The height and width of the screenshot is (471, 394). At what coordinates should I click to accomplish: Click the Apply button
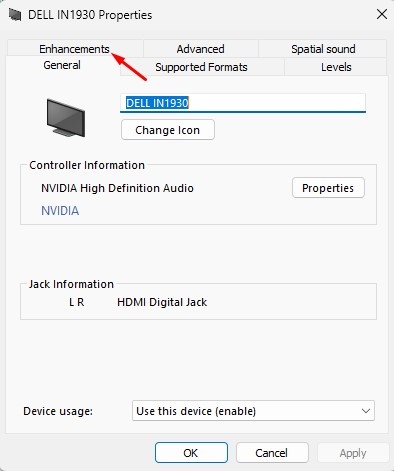(353, 453)
